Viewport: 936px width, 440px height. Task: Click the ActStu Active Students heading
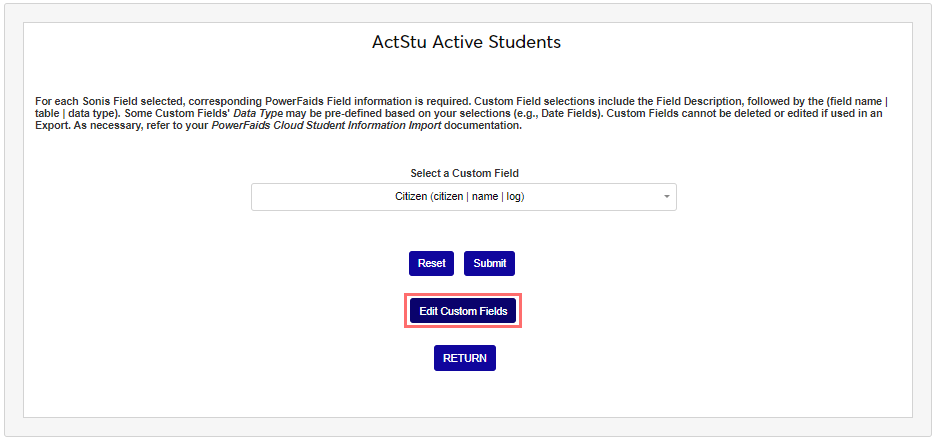(466, 42)
